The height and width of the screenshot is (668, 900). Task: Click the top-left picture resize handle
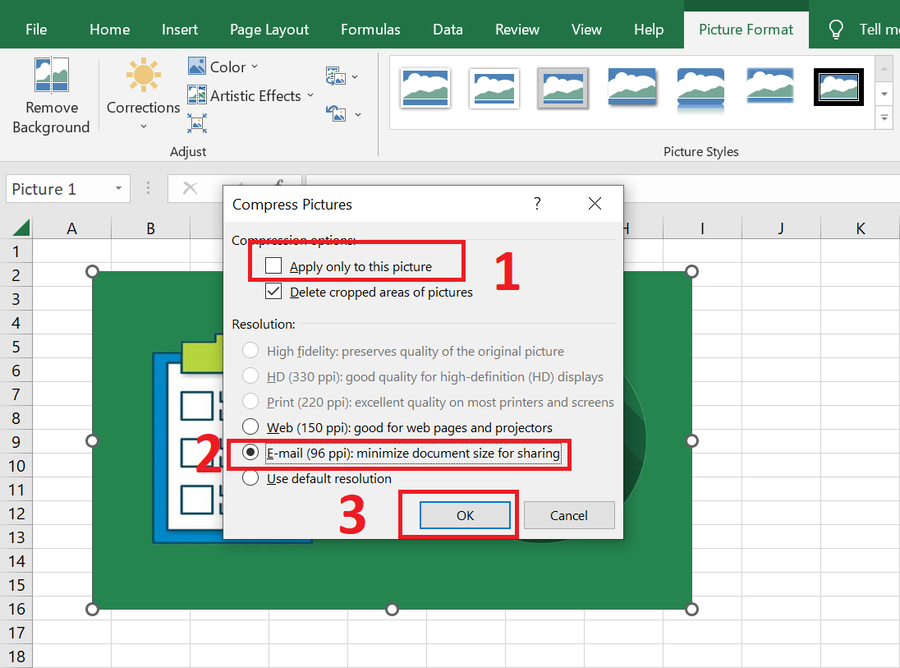(x=92, y=271)
